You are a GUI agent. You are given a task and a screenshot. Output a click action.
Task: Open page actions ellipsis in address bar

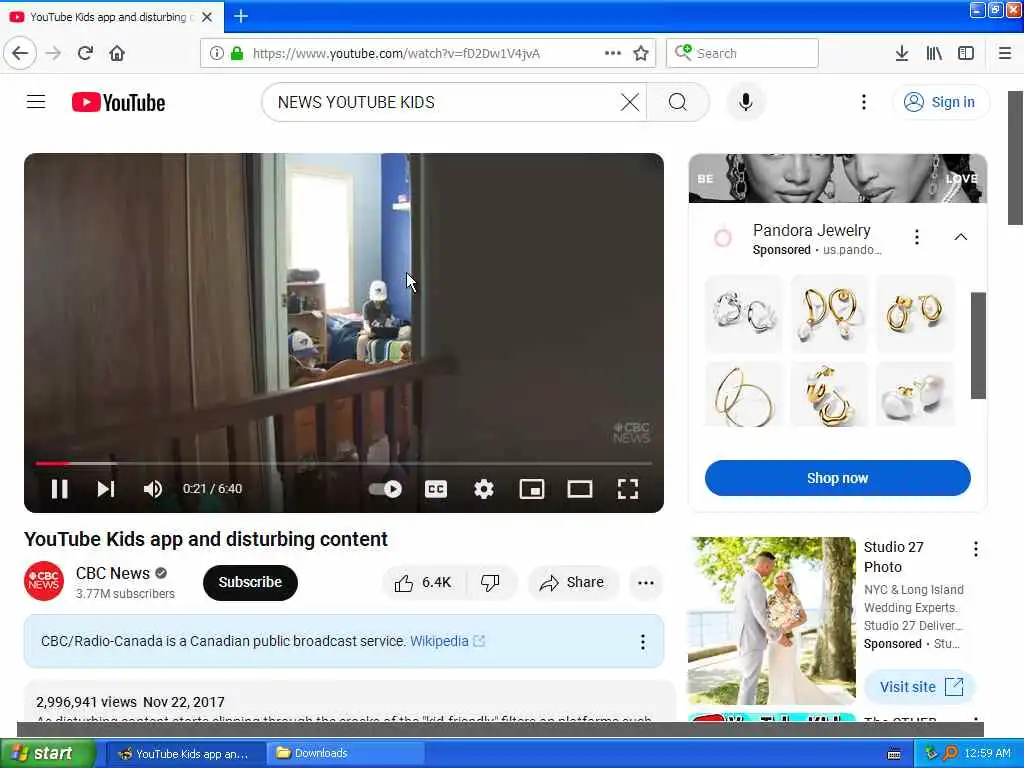[x=613, y=54]
